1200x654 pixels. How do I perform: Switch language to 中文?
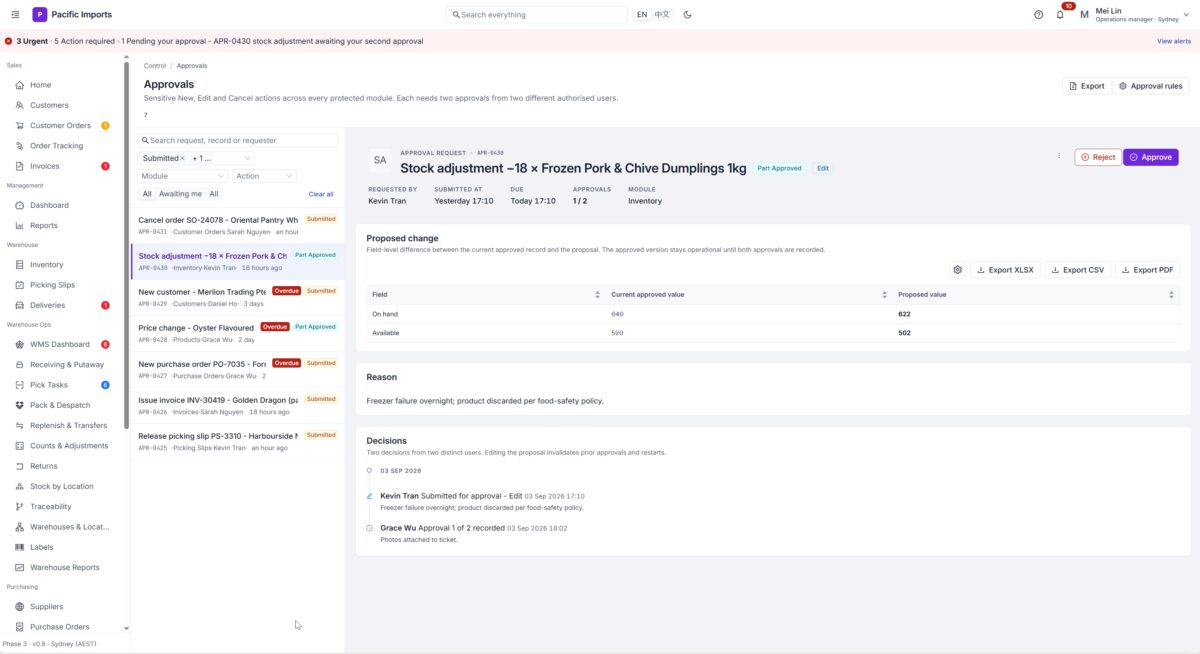point(662,14)
